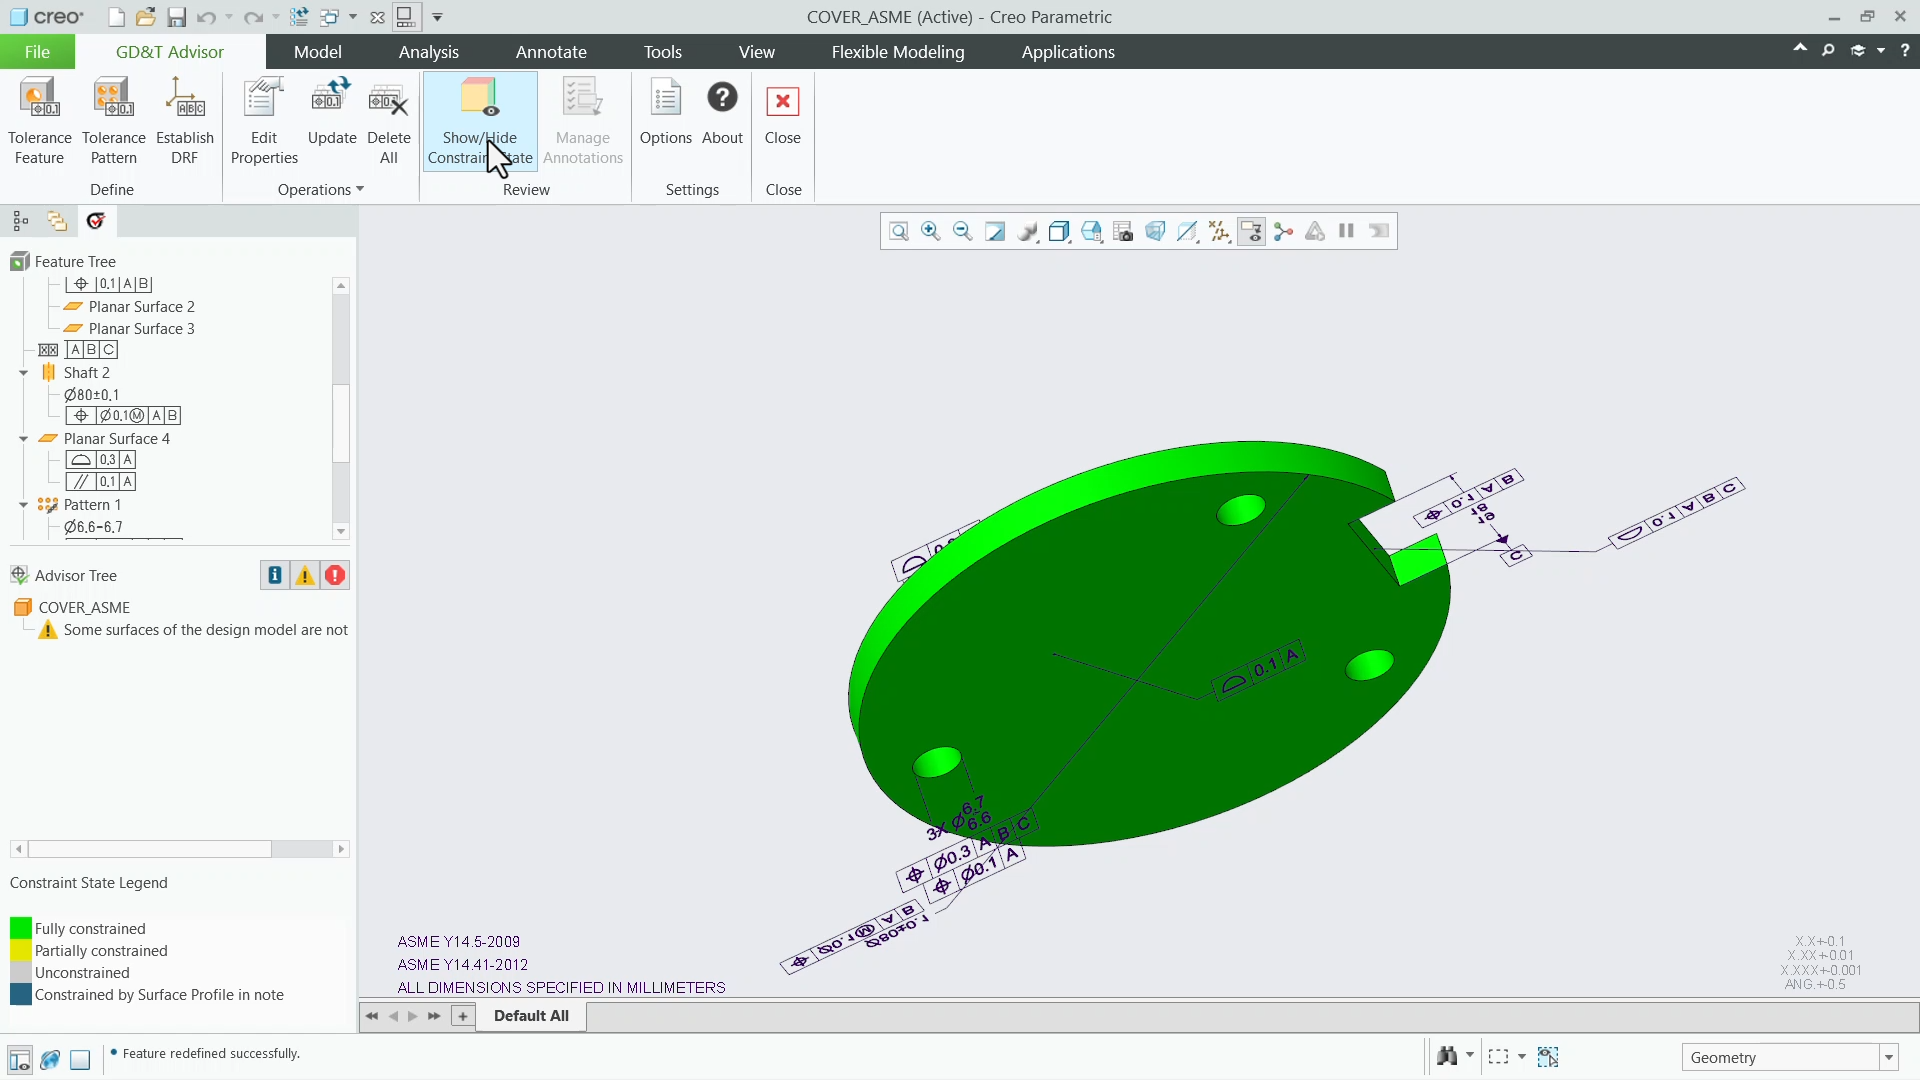1920x1080 pixels.
Task: Open GD&T Advisor Options
Action: coord(666,111)
